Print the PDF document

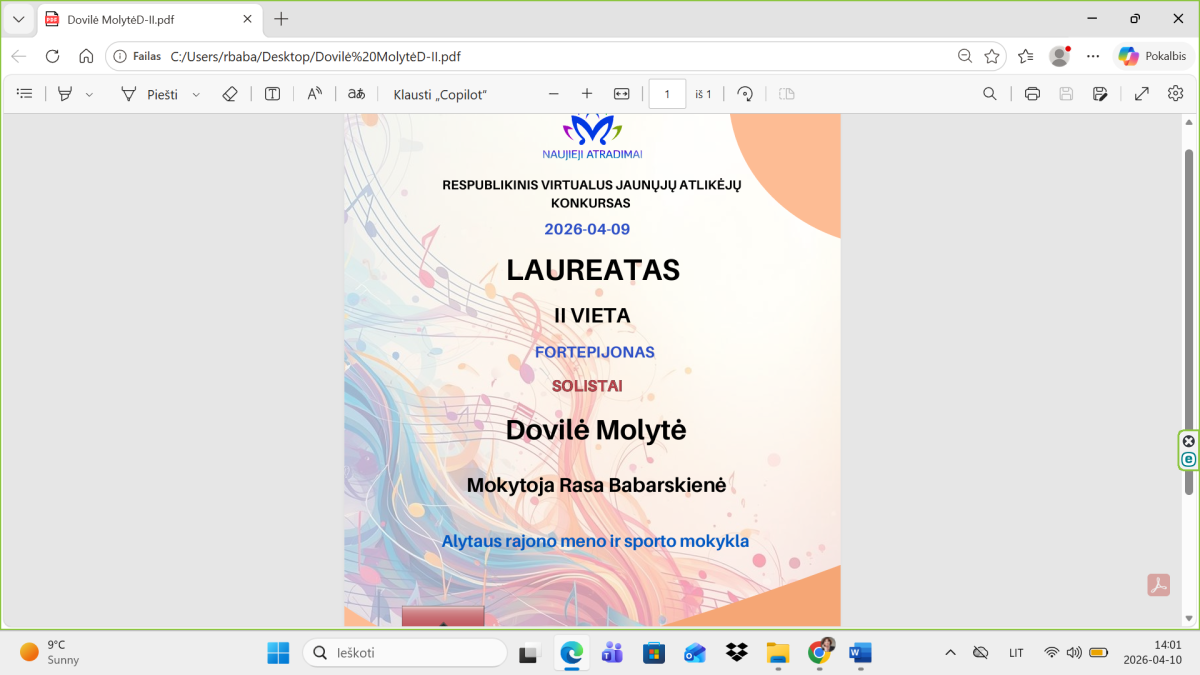pyautogui.click(x=1032, y=94)
